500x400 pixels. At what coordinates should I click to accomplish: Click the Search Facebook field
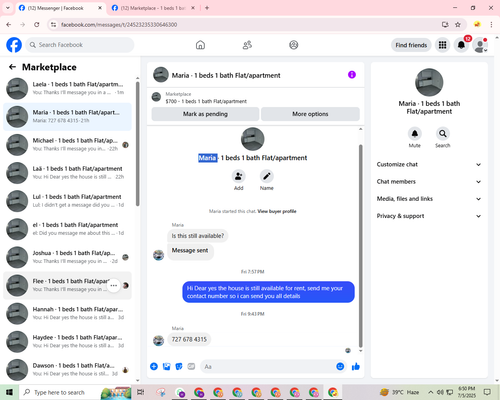click(80, 45)
